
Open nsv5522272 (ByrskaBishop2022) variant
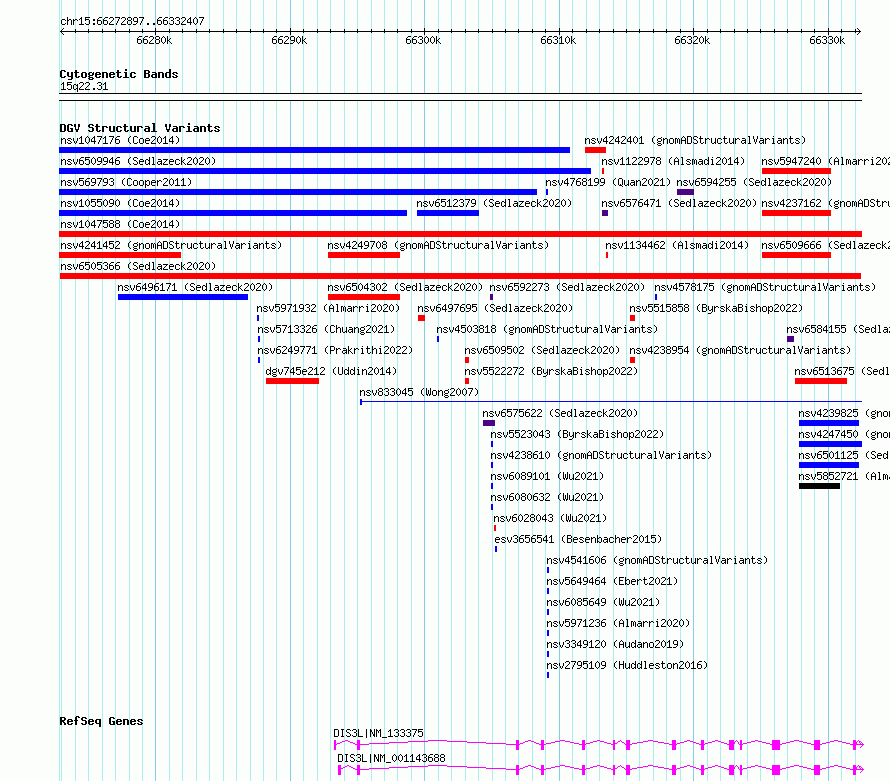click(551, 371)
